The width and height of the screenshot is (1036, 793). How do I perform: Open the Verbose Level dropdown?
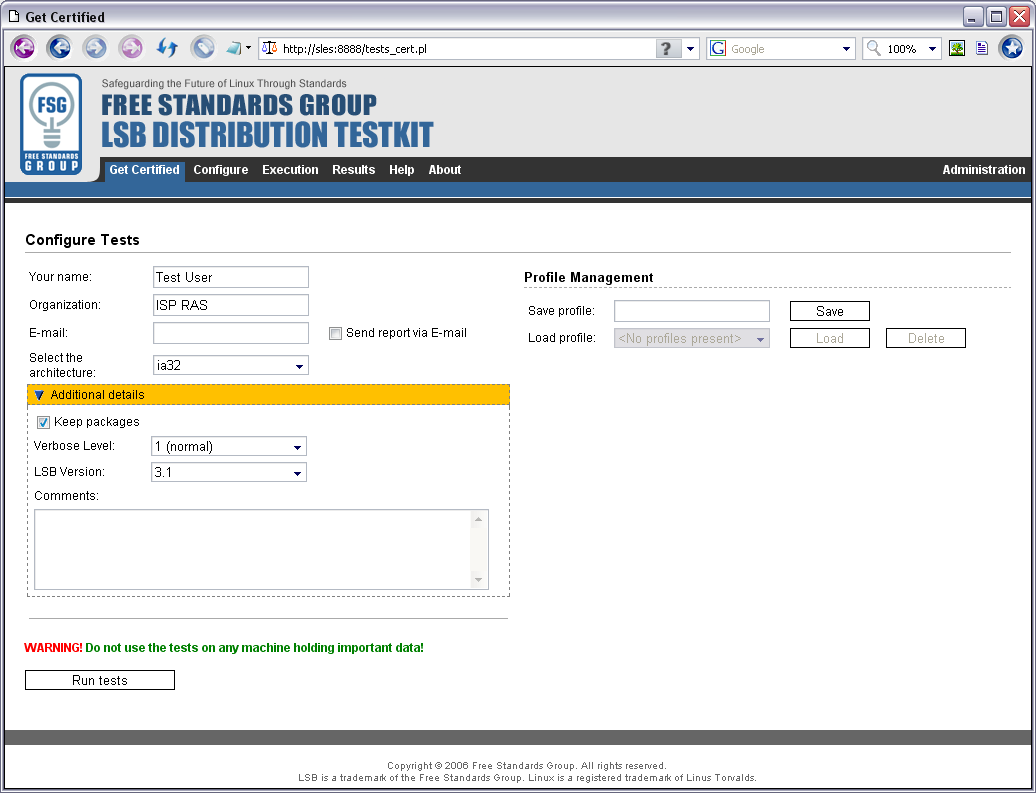point(229,447)
